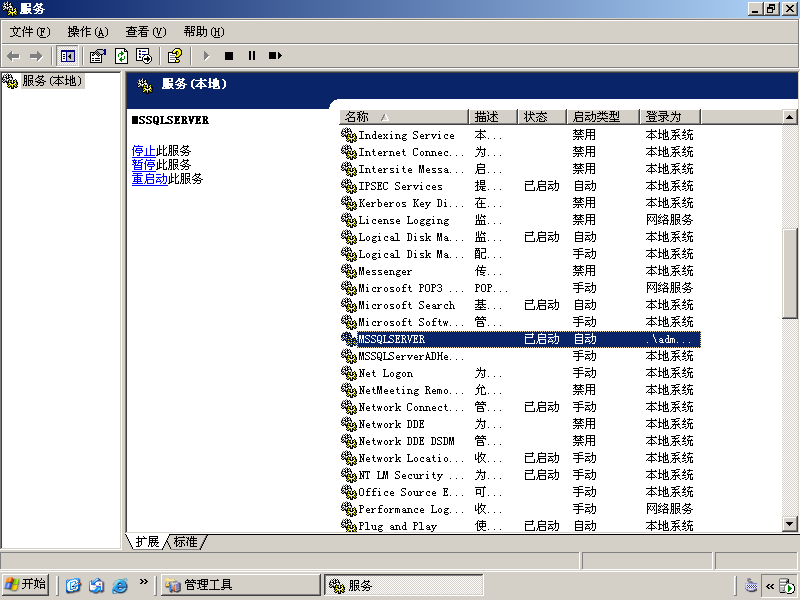Select the Network Connect... service icon
The height and width of the screenshot is (600, 800).
348,408
